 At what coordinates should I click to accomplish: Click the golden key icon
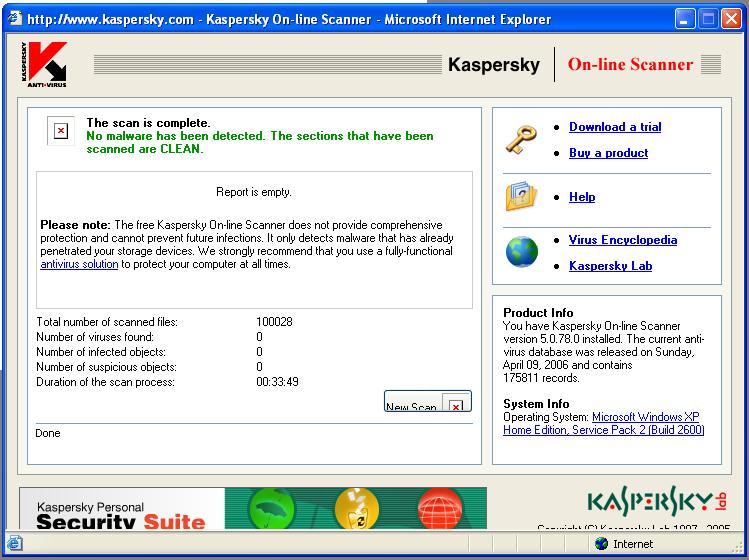click(x=521, y=140)
